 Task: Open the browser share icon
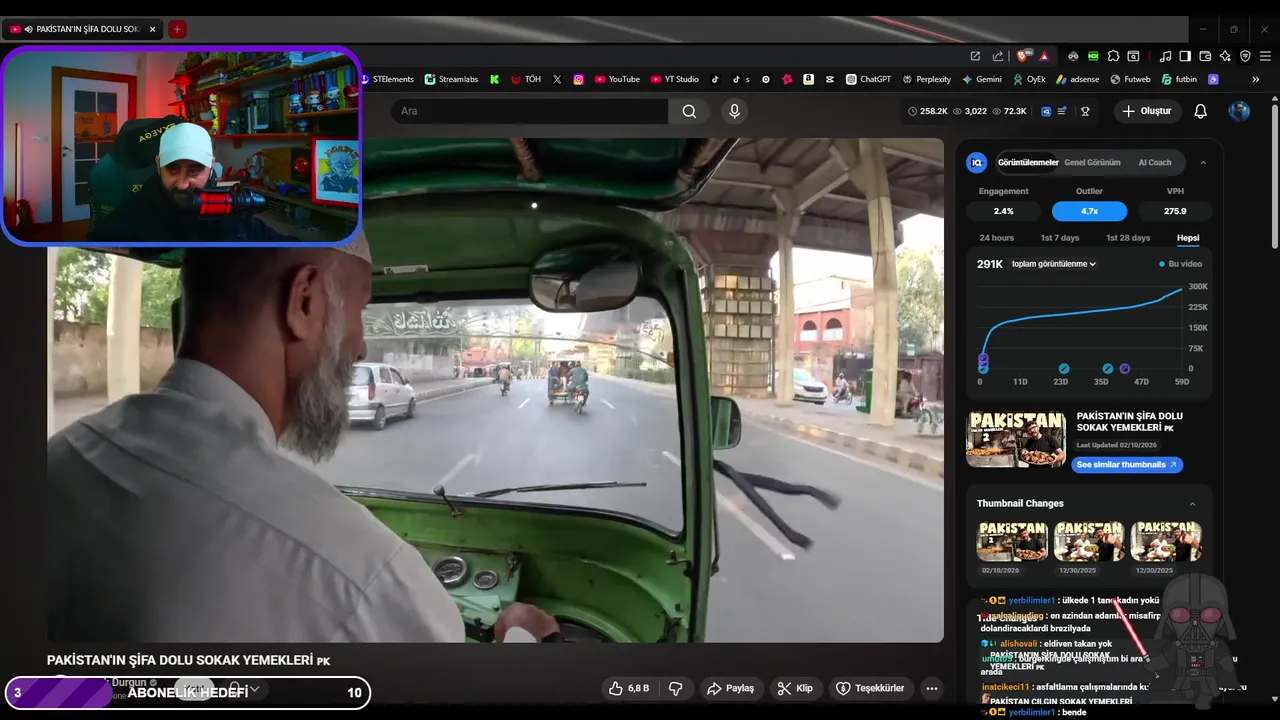click(997, 56)
